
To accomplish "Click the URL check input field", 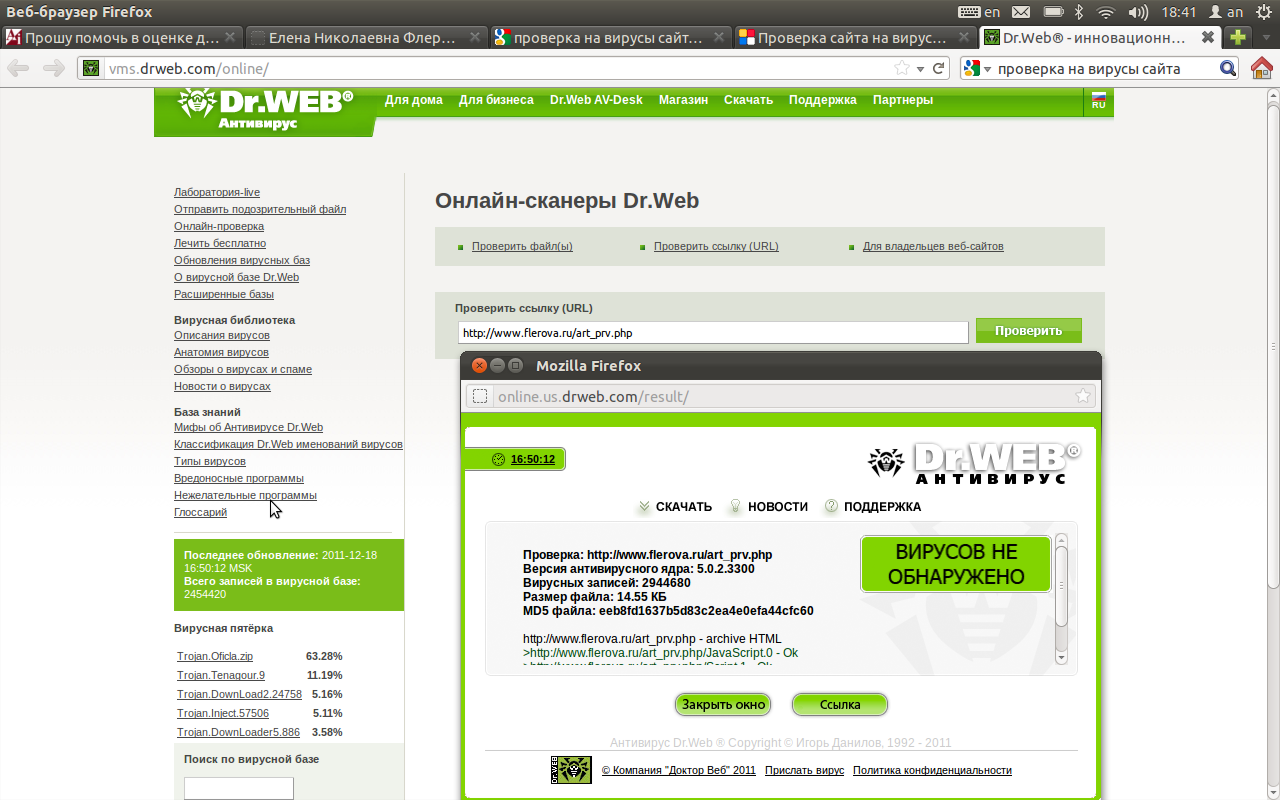I will pos(713,332).
